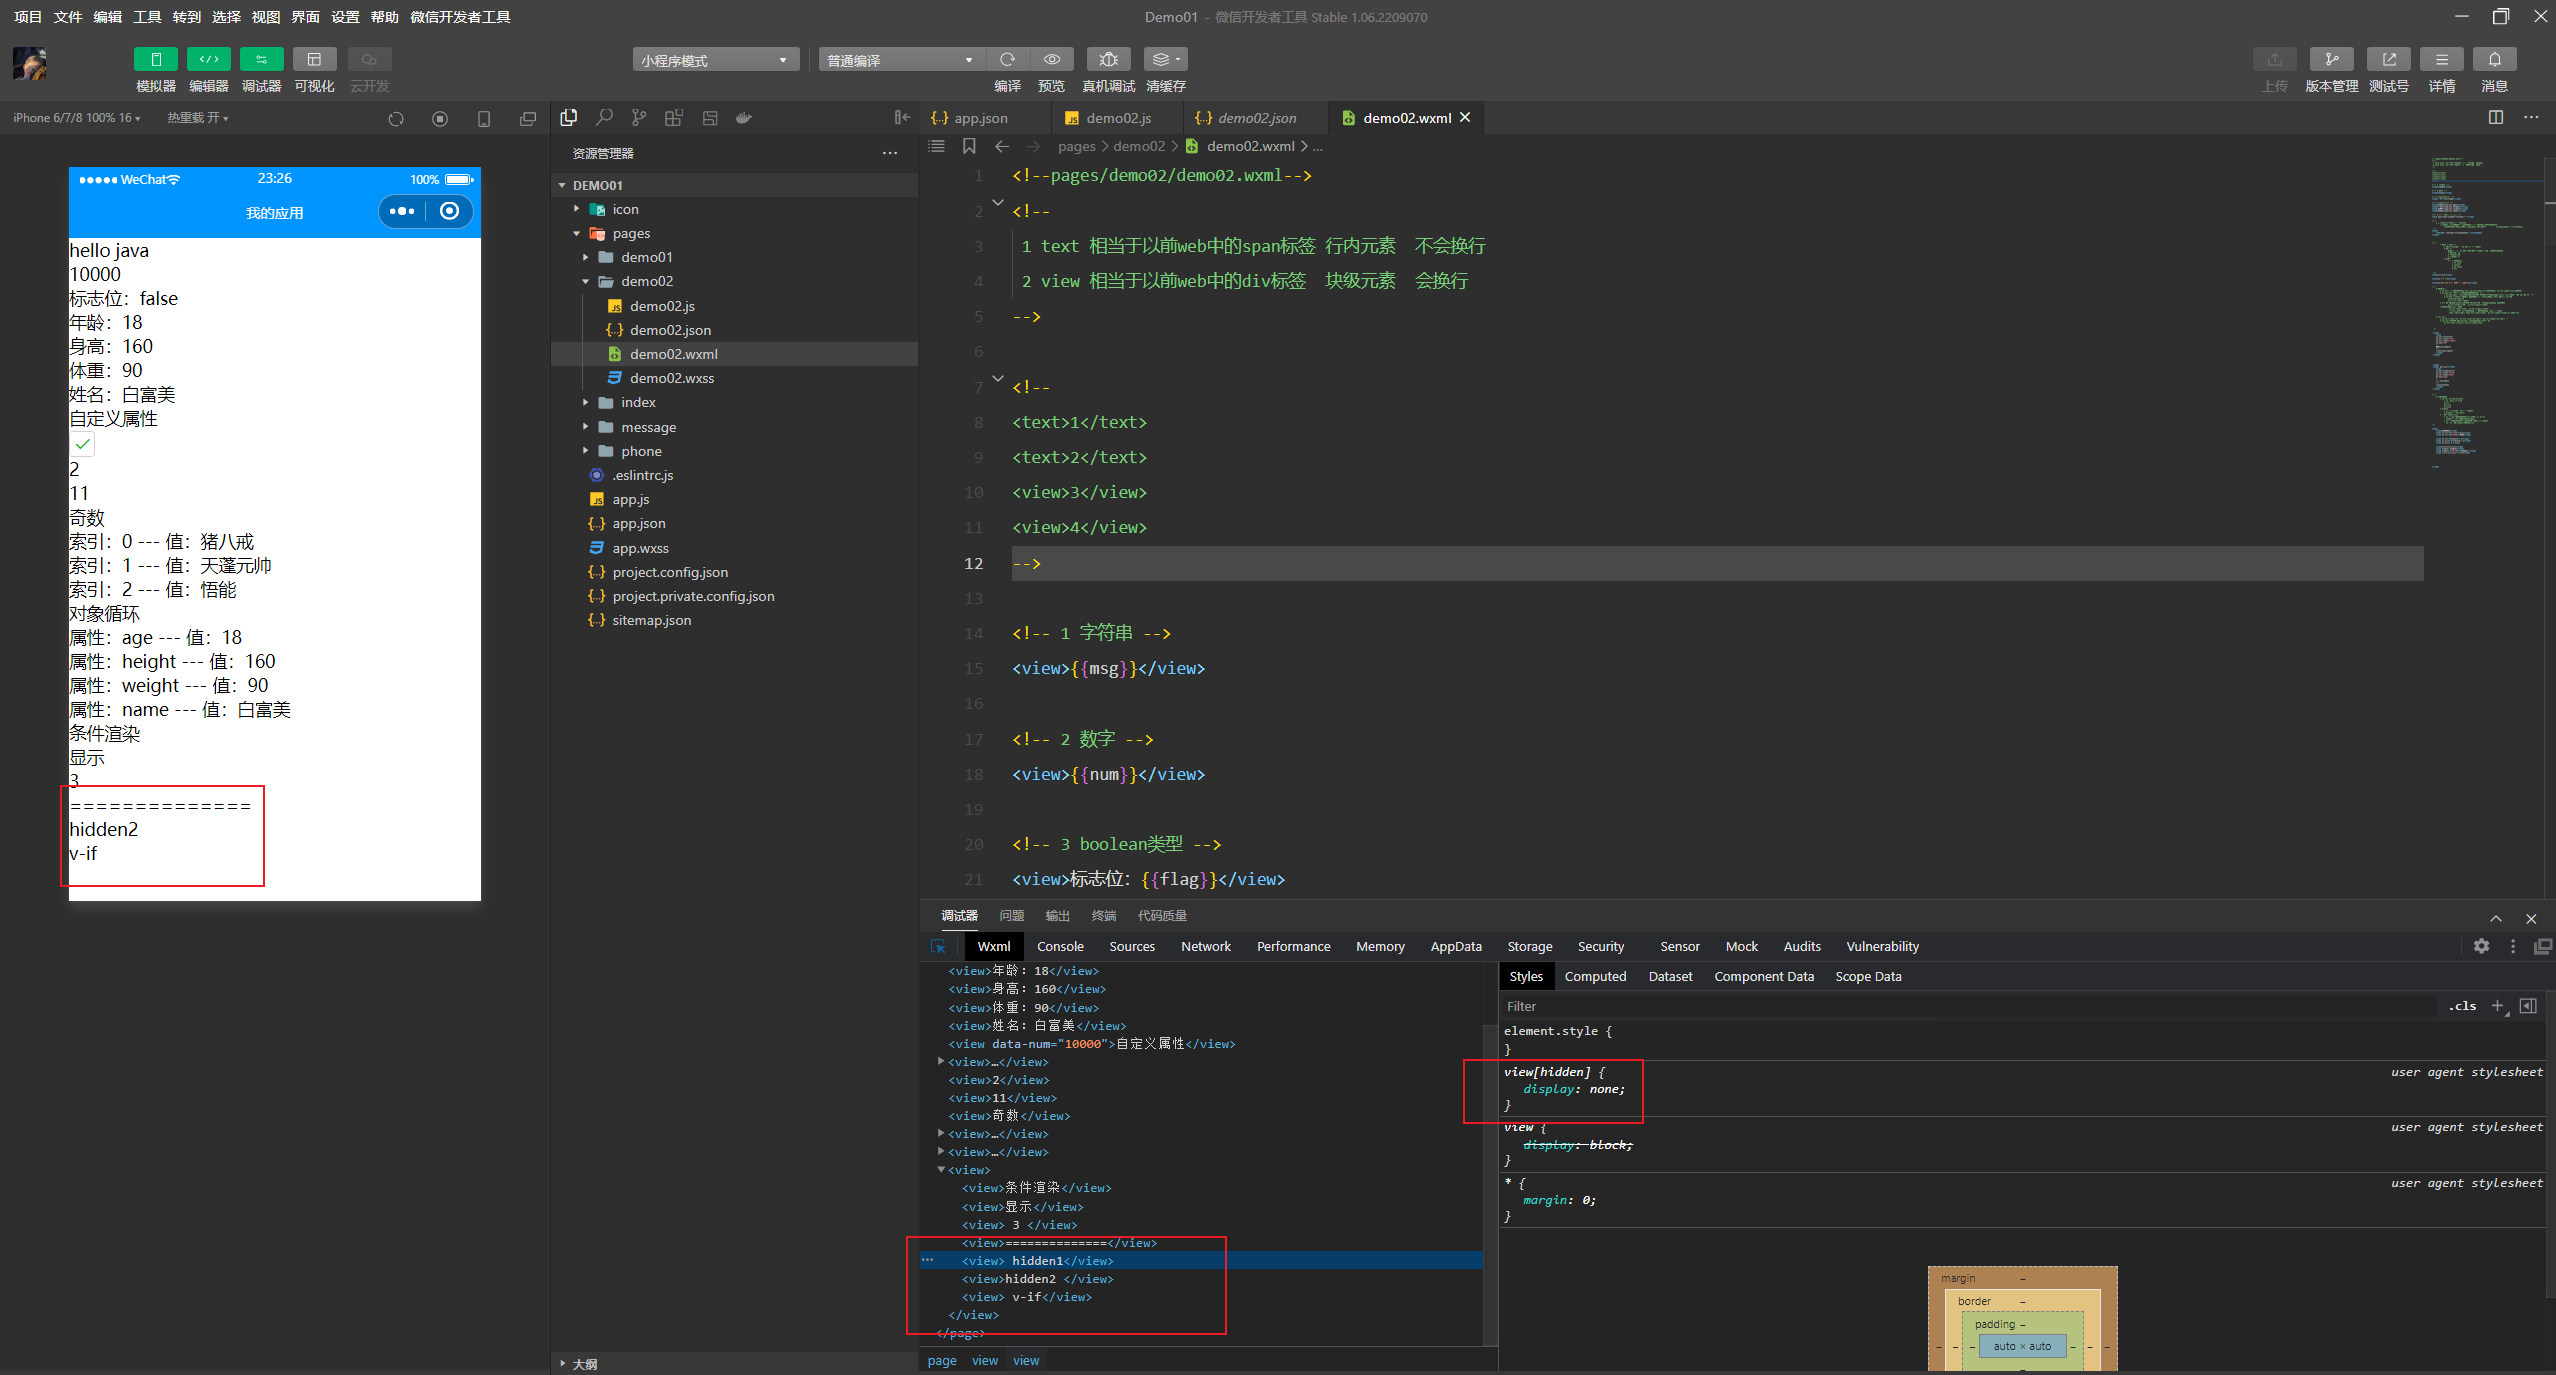This screenshot has width=2556, height=1375.
Task: Open the 小程序模式 mode dropdown
Action: (715, 60)
